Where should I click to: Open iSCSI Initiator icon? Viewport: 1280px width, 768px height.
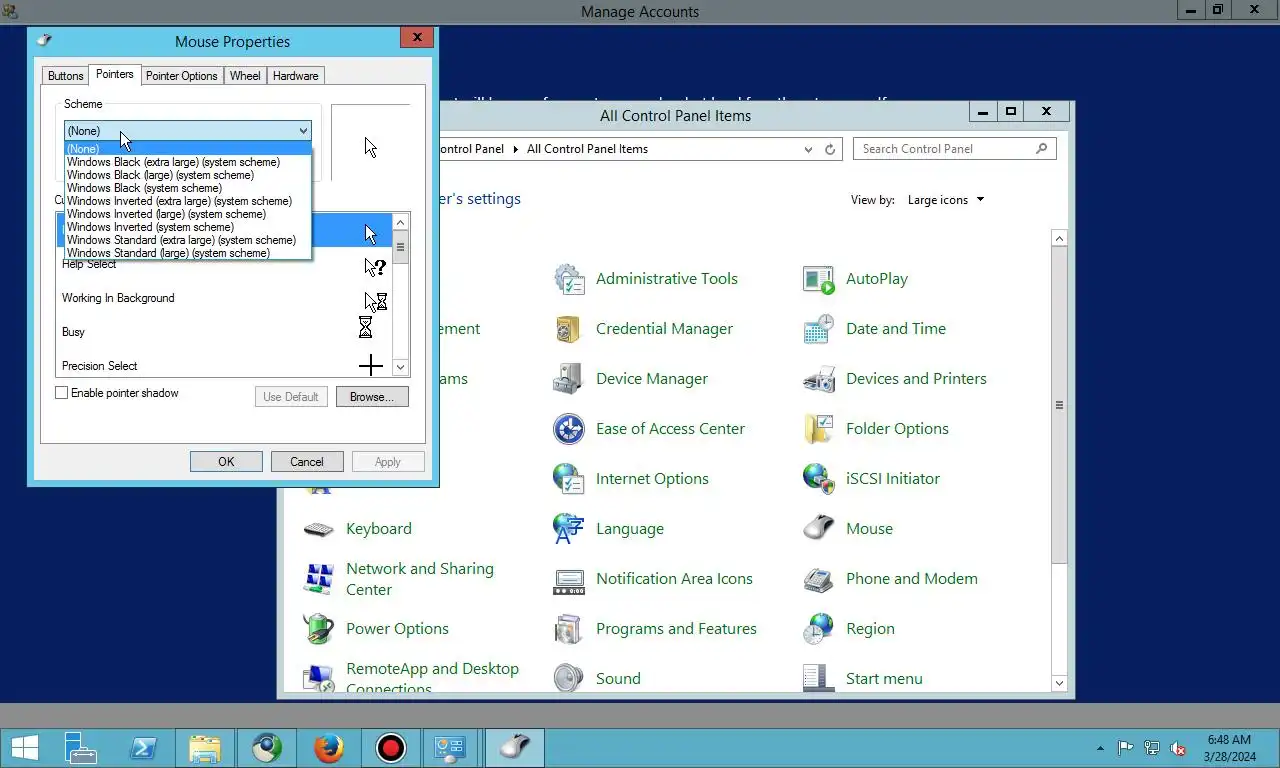coord(819,479)
